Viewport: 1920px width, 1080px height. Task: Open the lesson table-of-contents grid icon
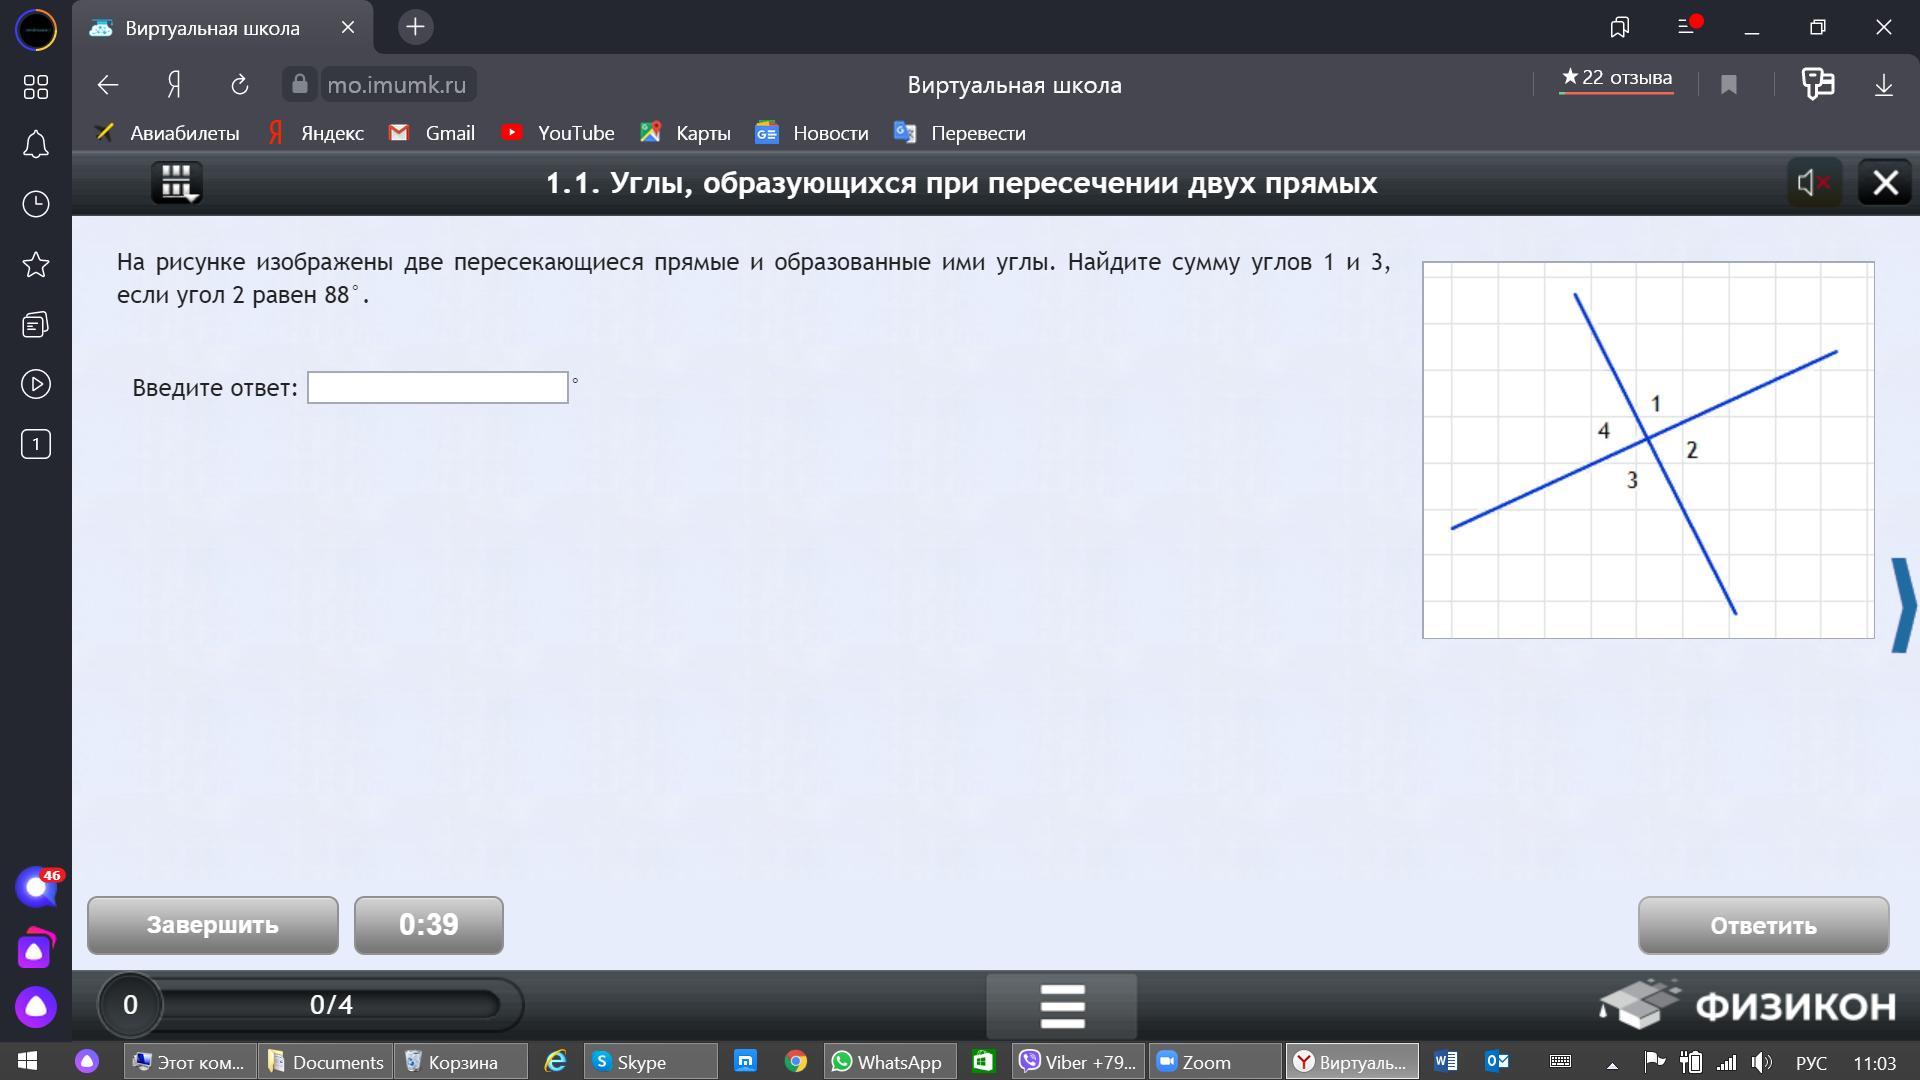[177, 182]
